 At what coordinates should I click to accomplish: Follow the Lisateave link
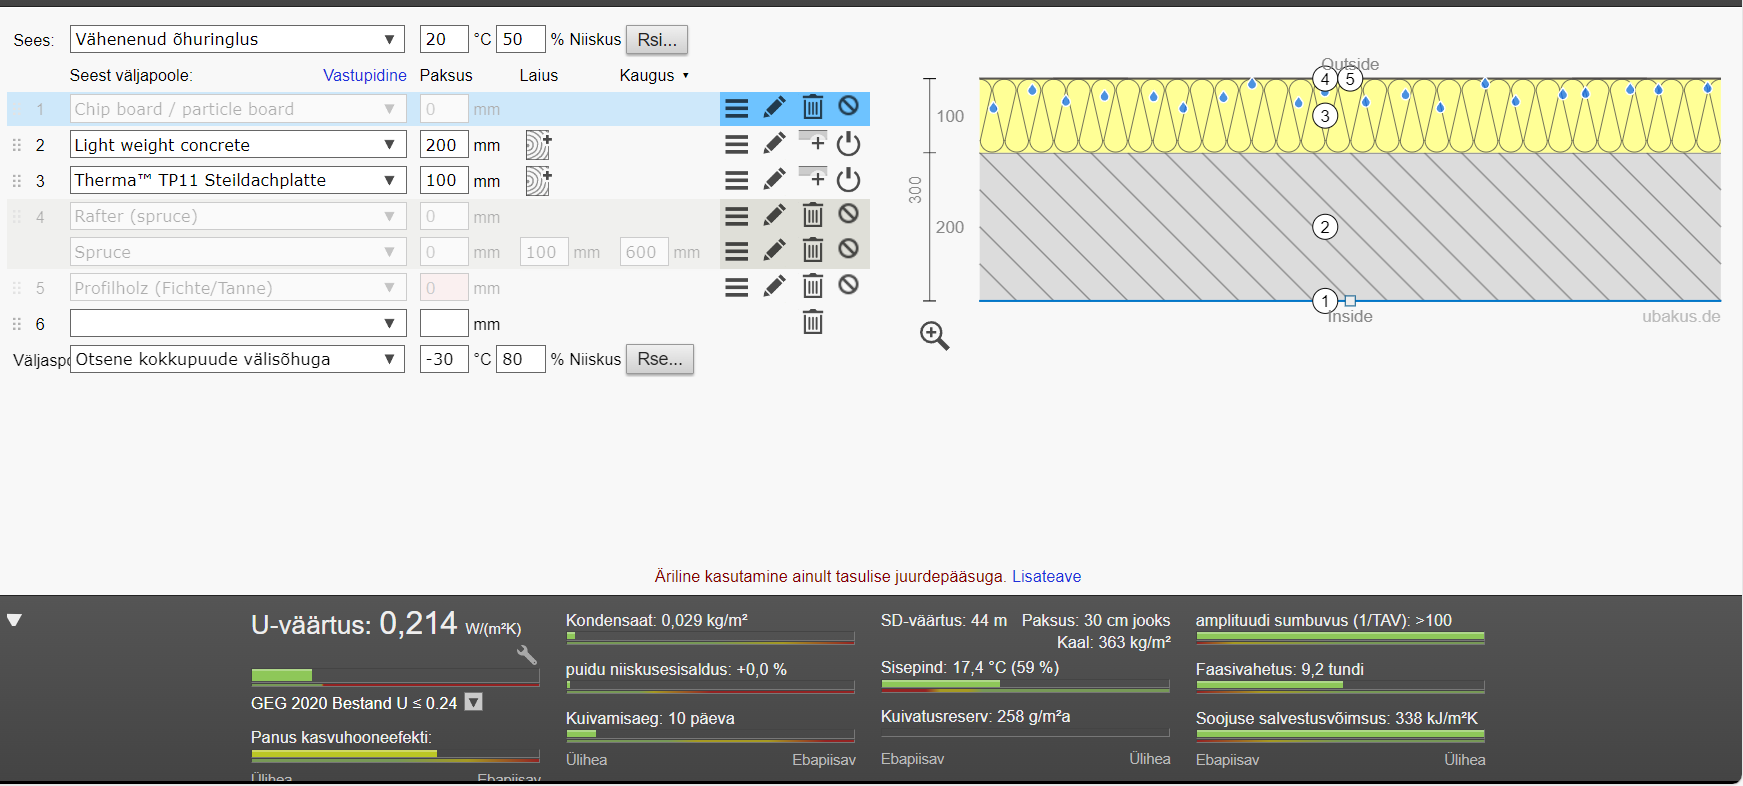(1046, 576)
